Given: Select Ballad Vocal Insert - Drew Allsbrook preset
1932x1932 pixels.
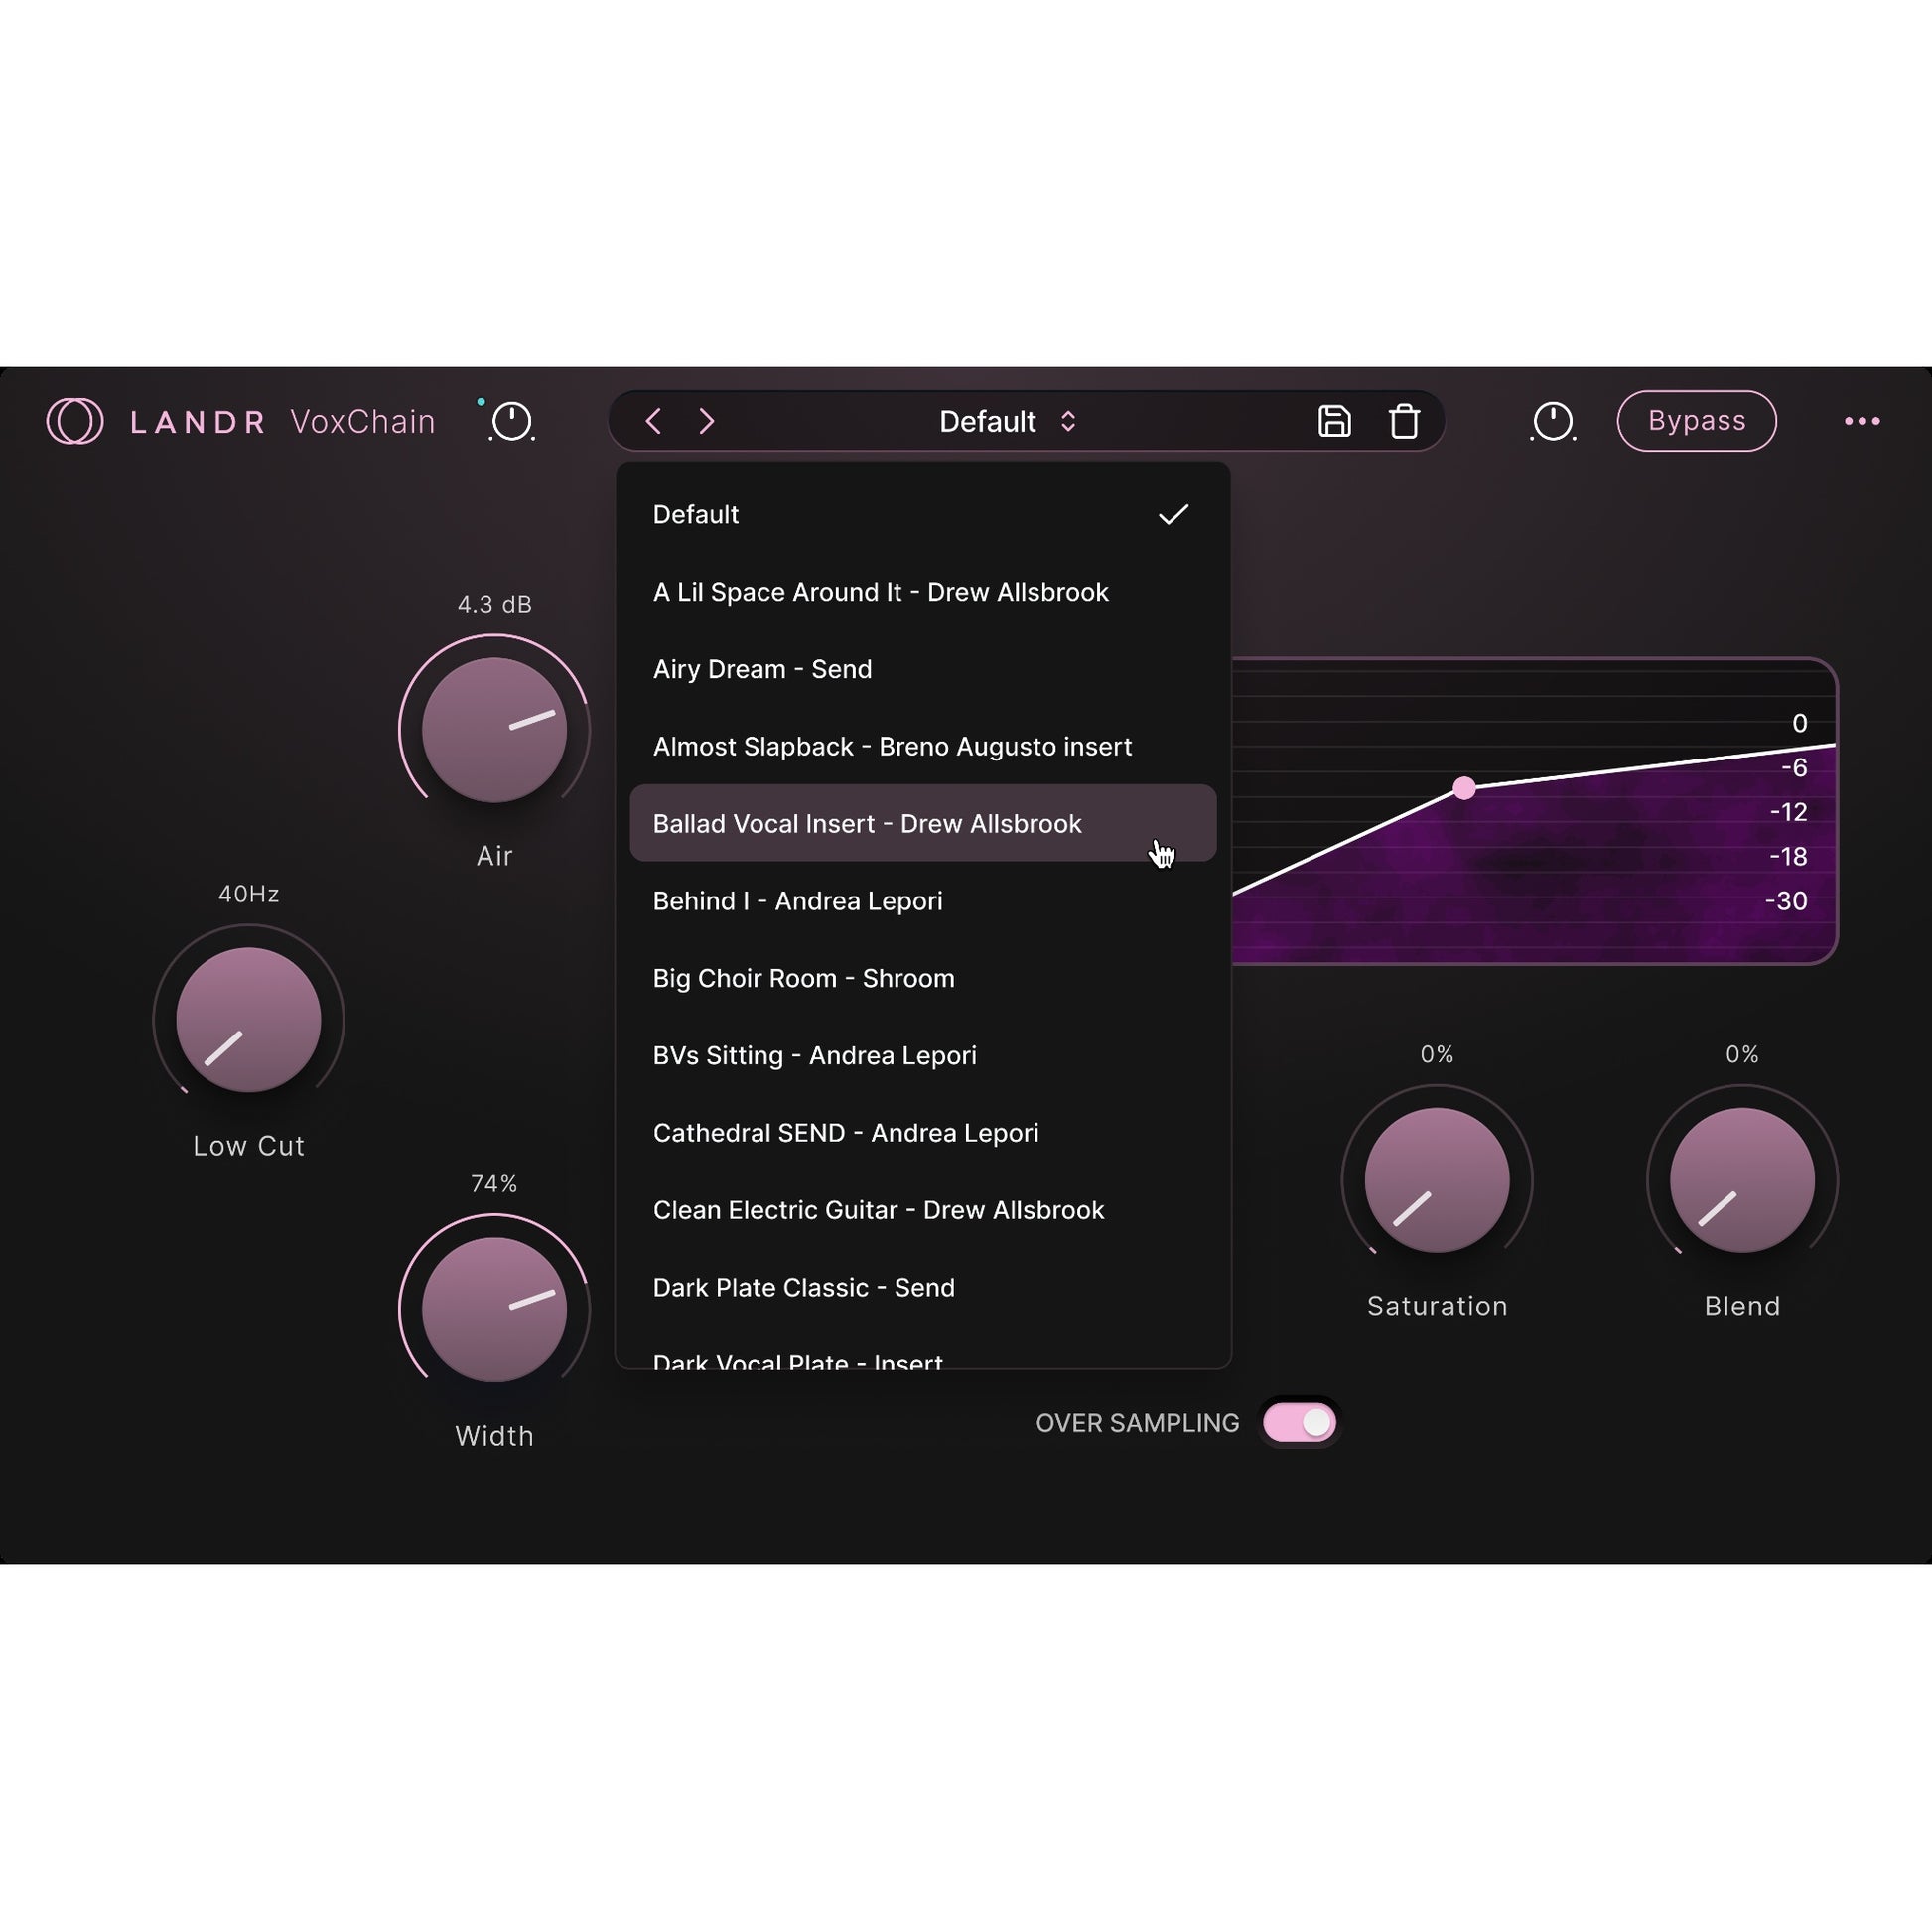Looking at the screenshot, I should [x=867, y=823].
